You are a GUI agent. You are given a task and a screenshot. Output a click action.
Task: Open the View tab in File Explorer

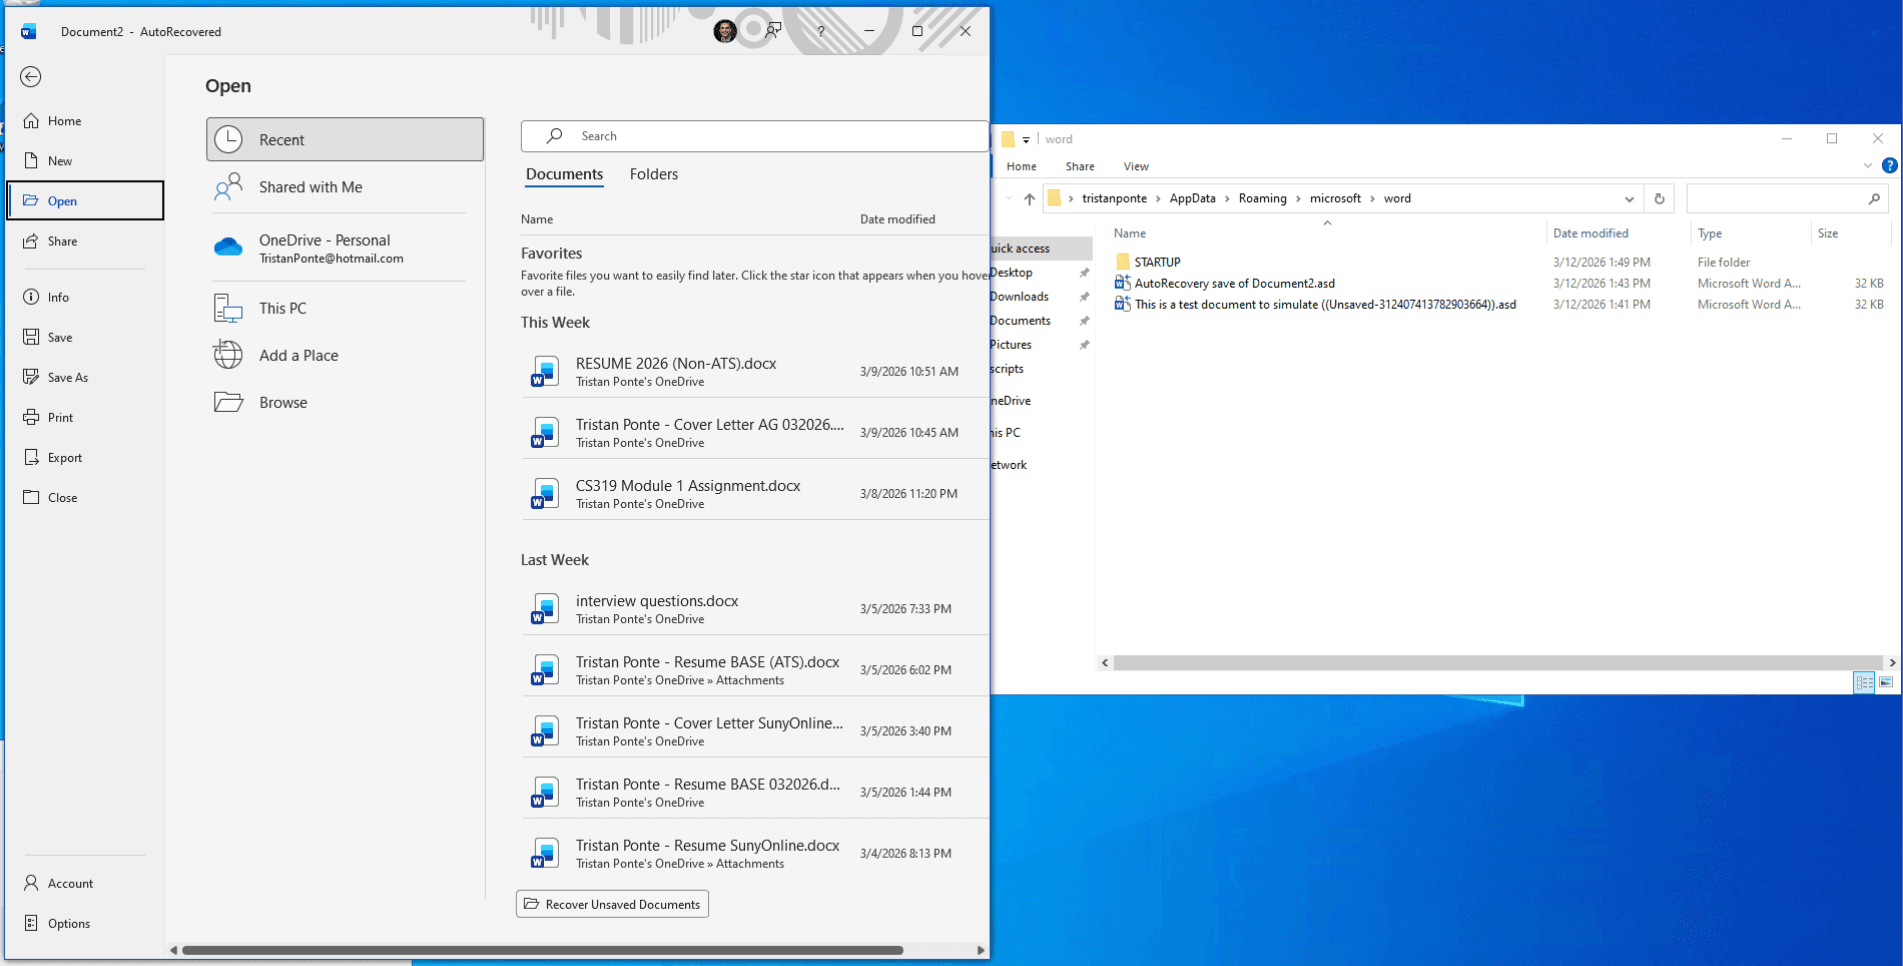1135,166
